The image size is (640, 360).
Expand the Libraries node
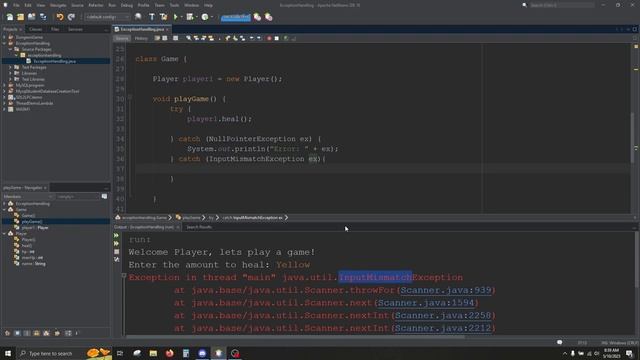10,73
